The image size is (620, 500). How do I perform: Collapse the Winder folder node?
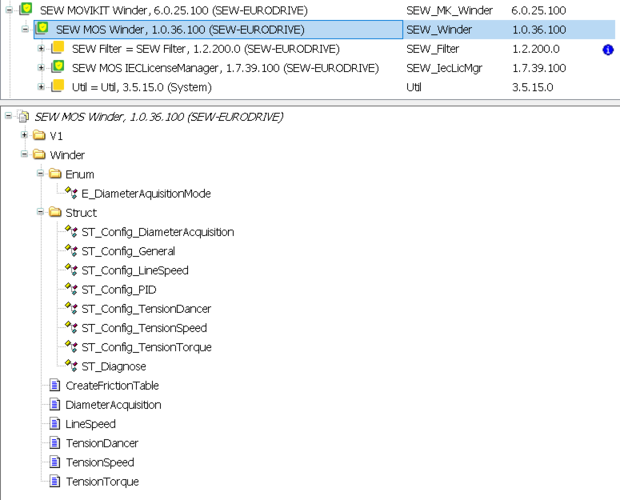23,155
